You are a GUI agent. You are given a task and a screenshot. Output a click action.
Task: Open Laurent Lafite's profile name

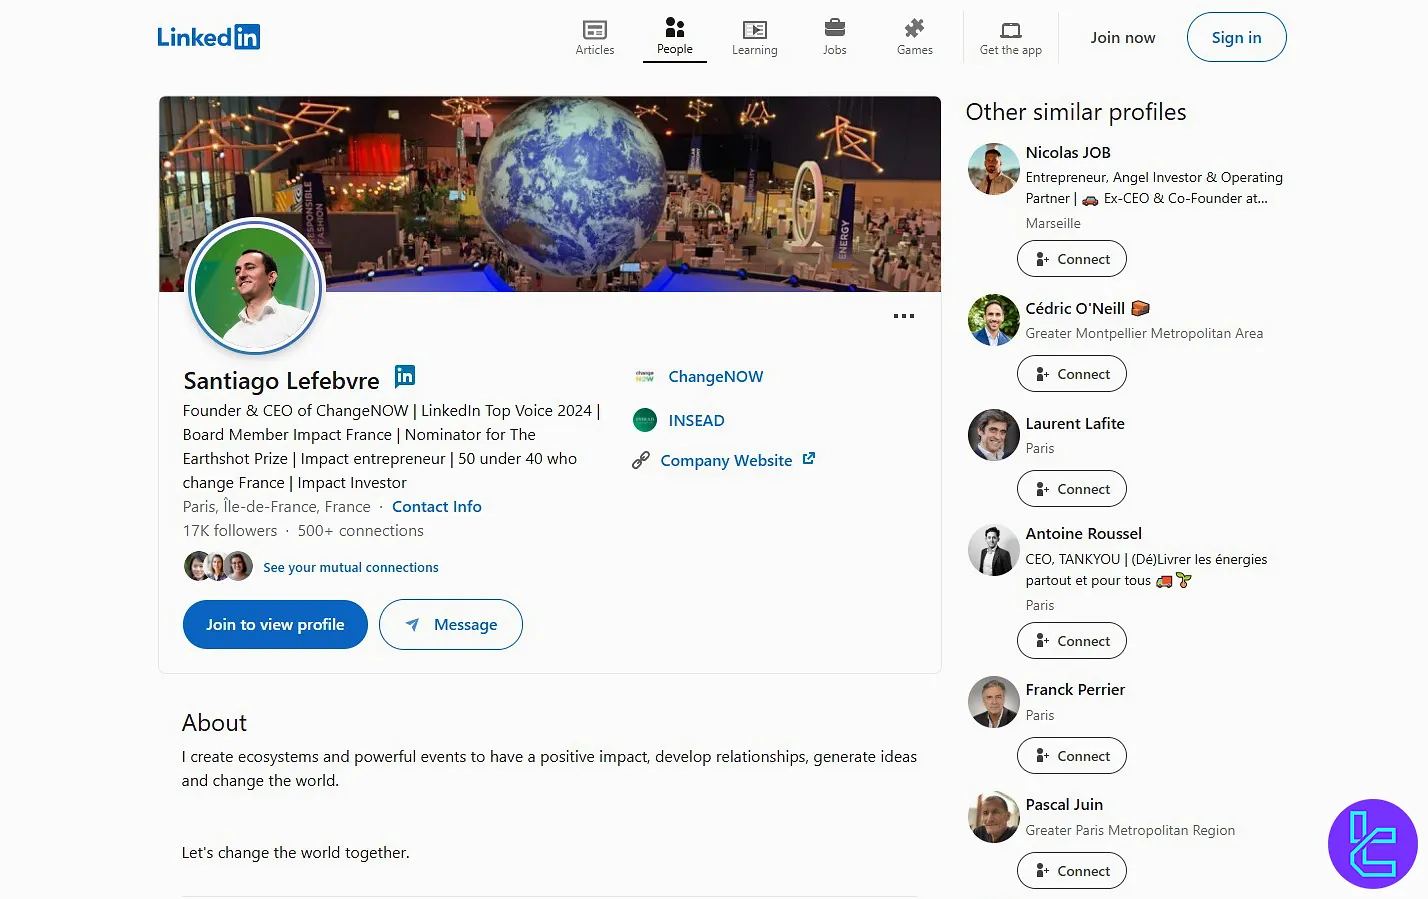coord(1075,424)
